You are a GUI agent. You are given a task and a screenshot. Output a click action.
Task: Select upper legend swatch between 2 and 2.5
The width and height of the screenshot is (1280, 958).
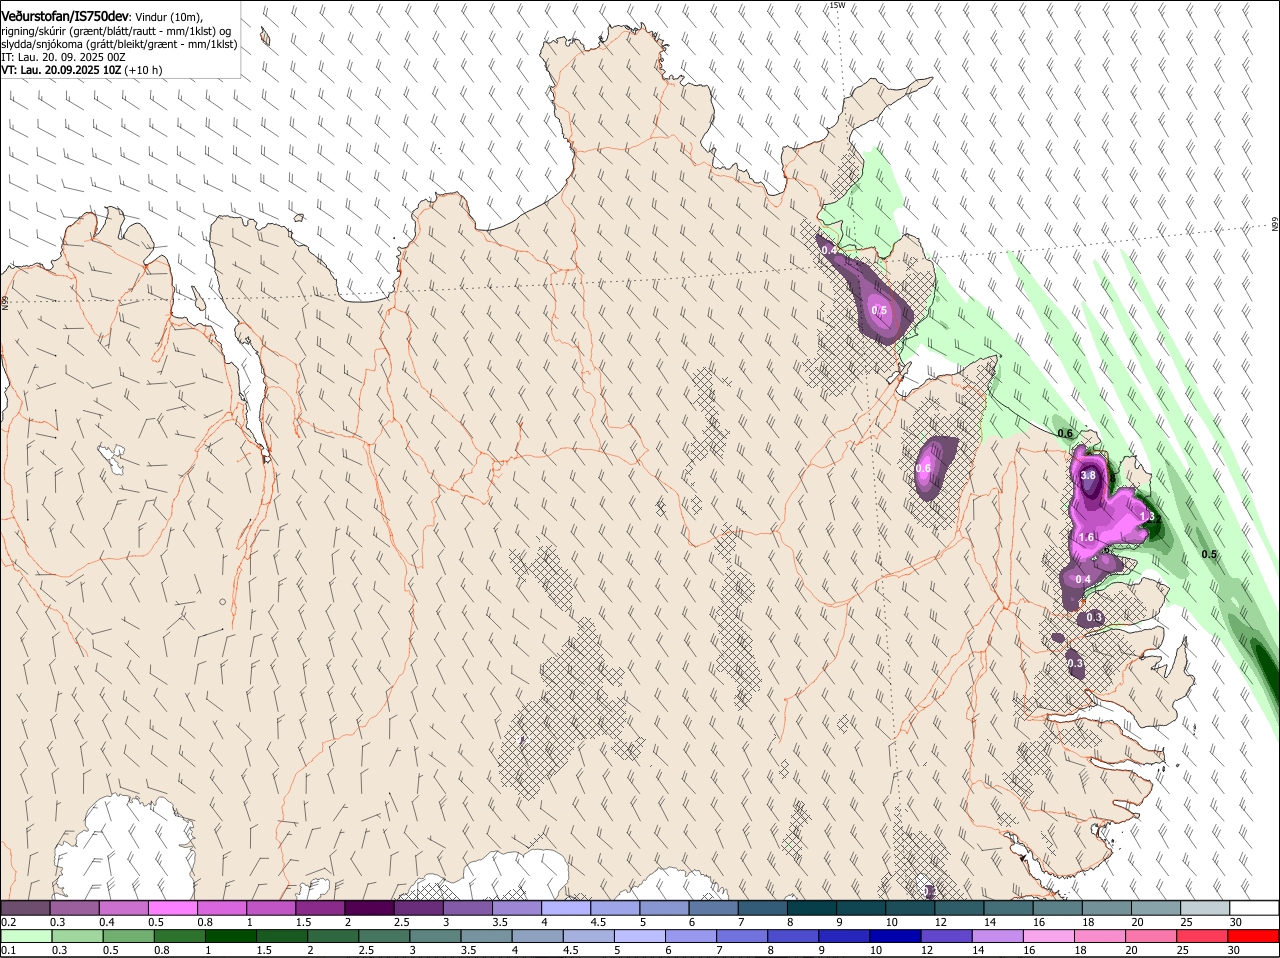point(369,907)
